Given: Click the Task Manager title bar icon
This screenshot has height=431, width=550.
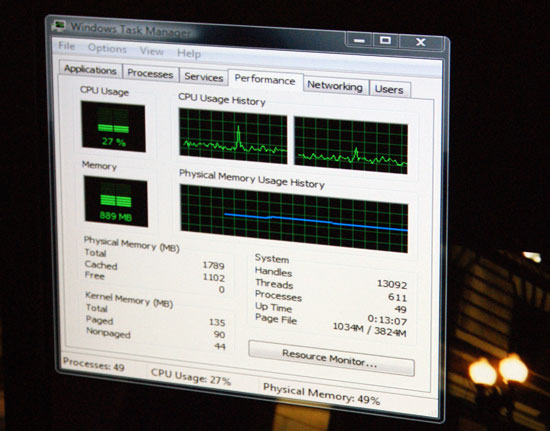Looking at the screenshot, I should [58, 26].
